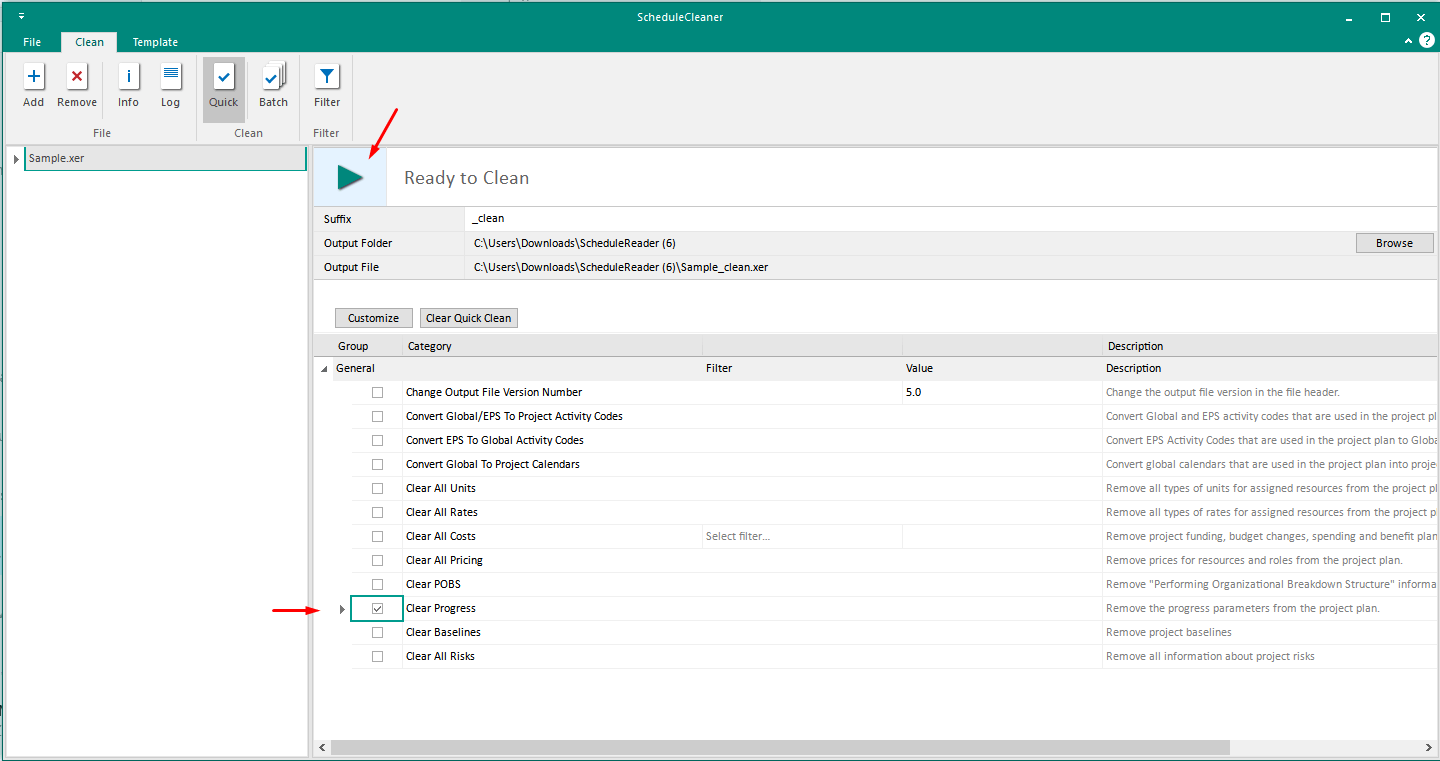Open the quick access toolbar dropdown

[x=22, y=17]
